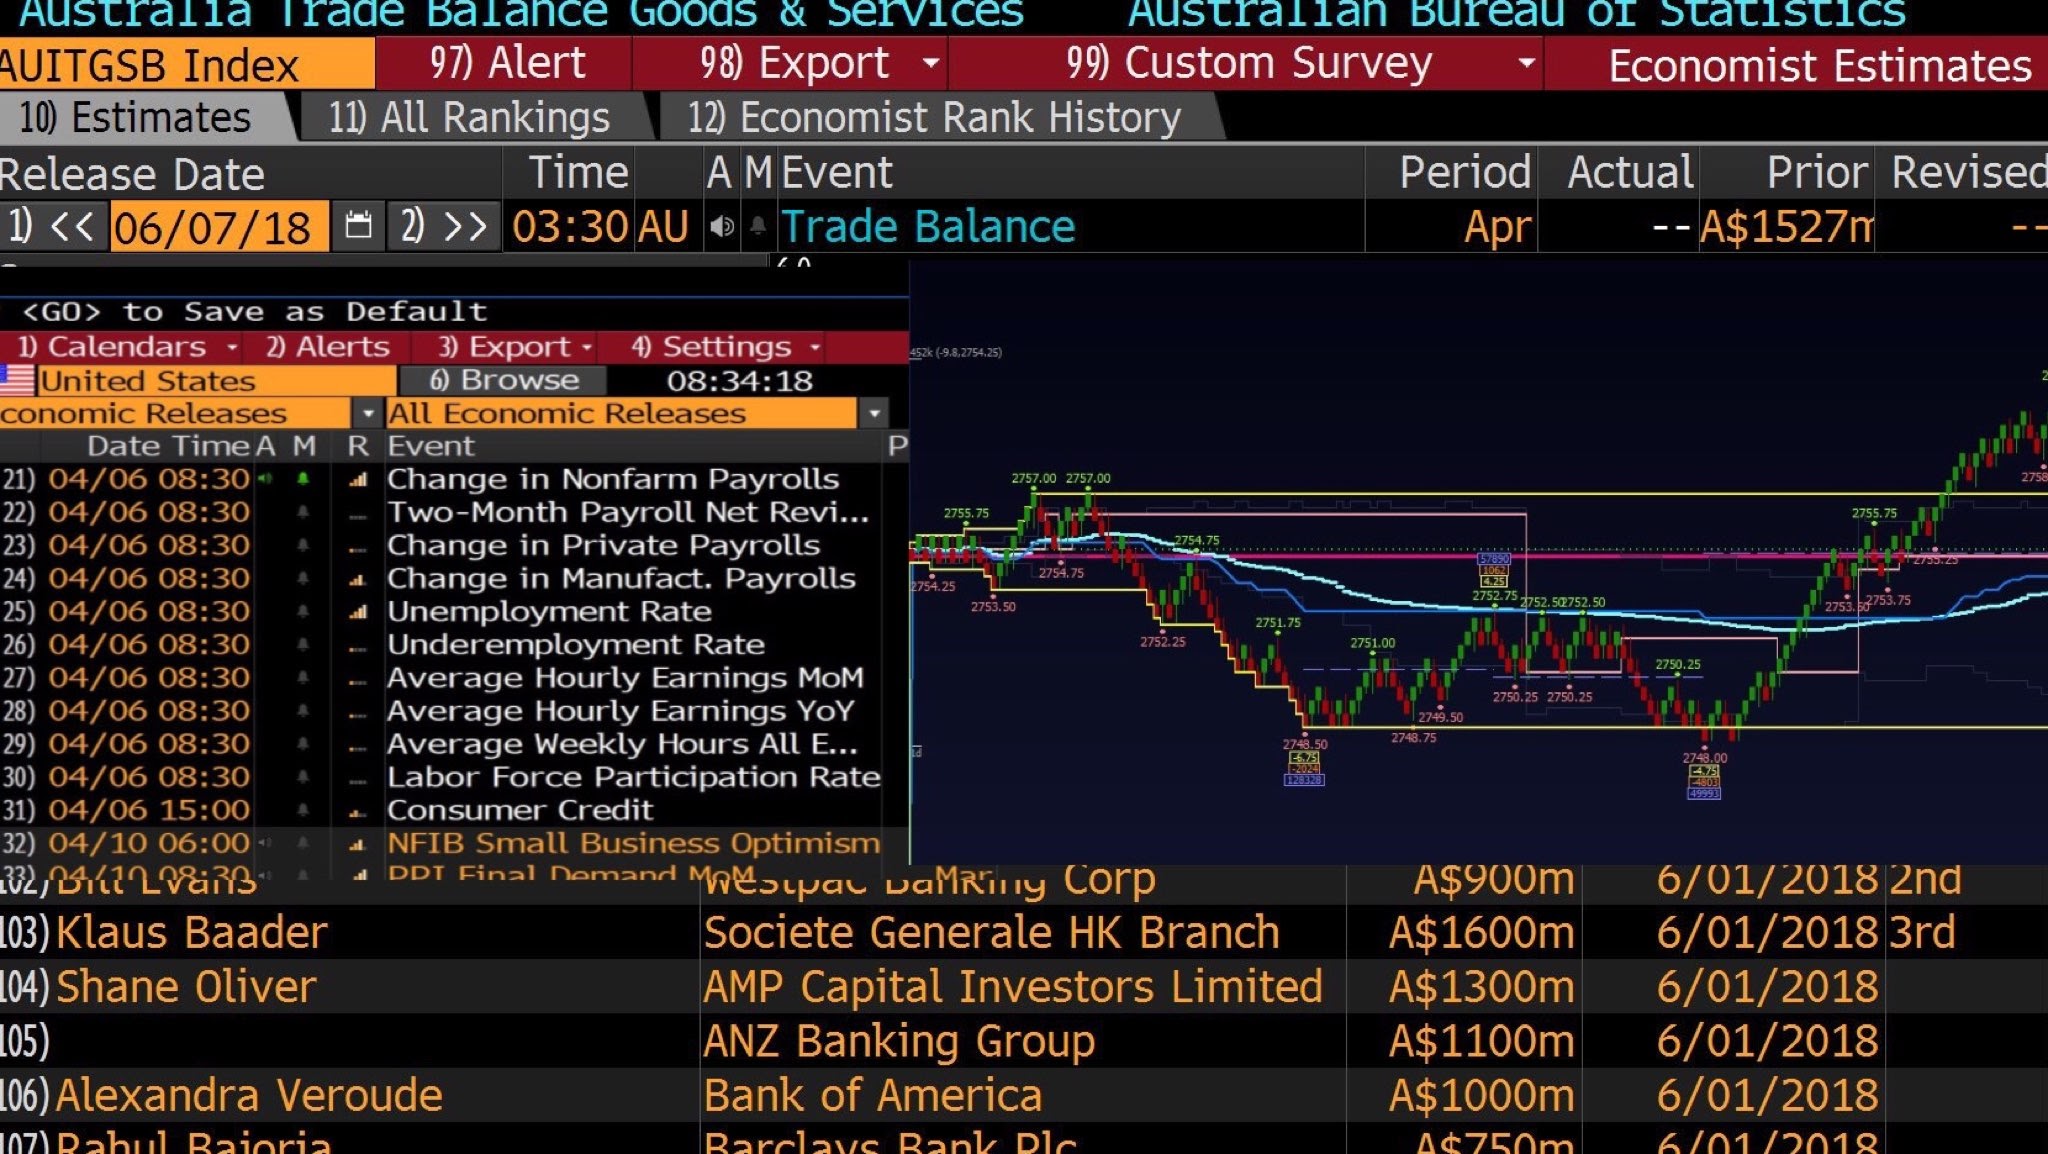Click the cyan Trade Balance event link
This screenshot has width=2048, height=1154.
coord(927,227)
